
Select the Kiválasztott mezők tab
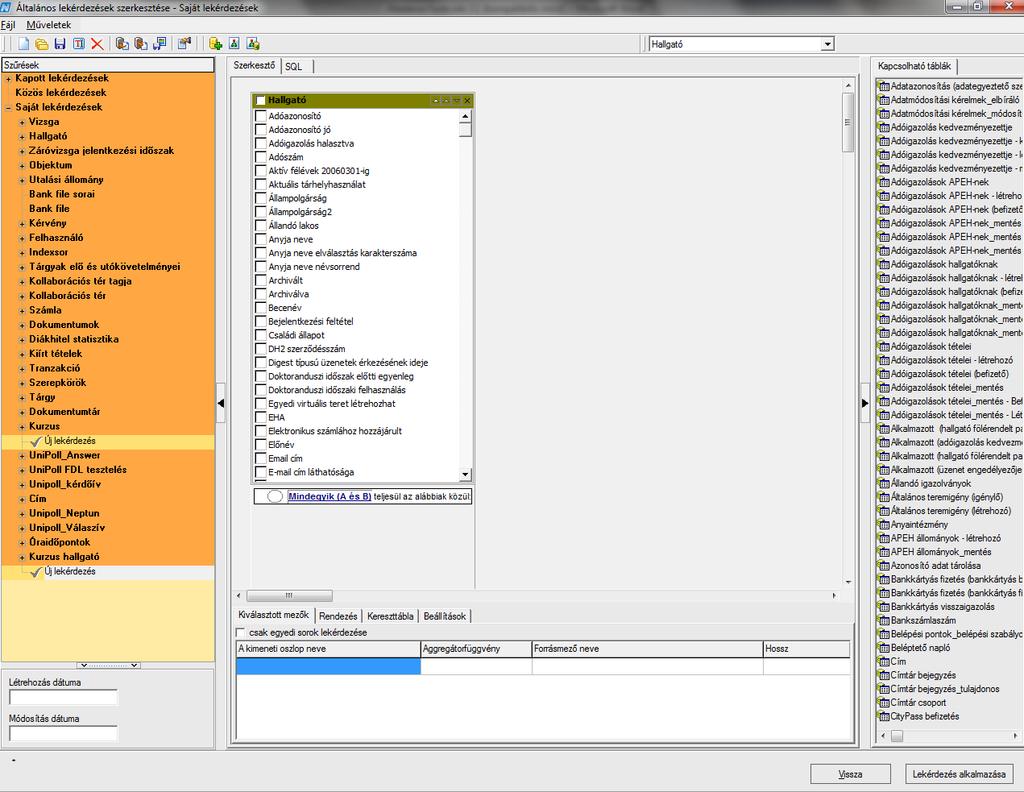[274, 614]
